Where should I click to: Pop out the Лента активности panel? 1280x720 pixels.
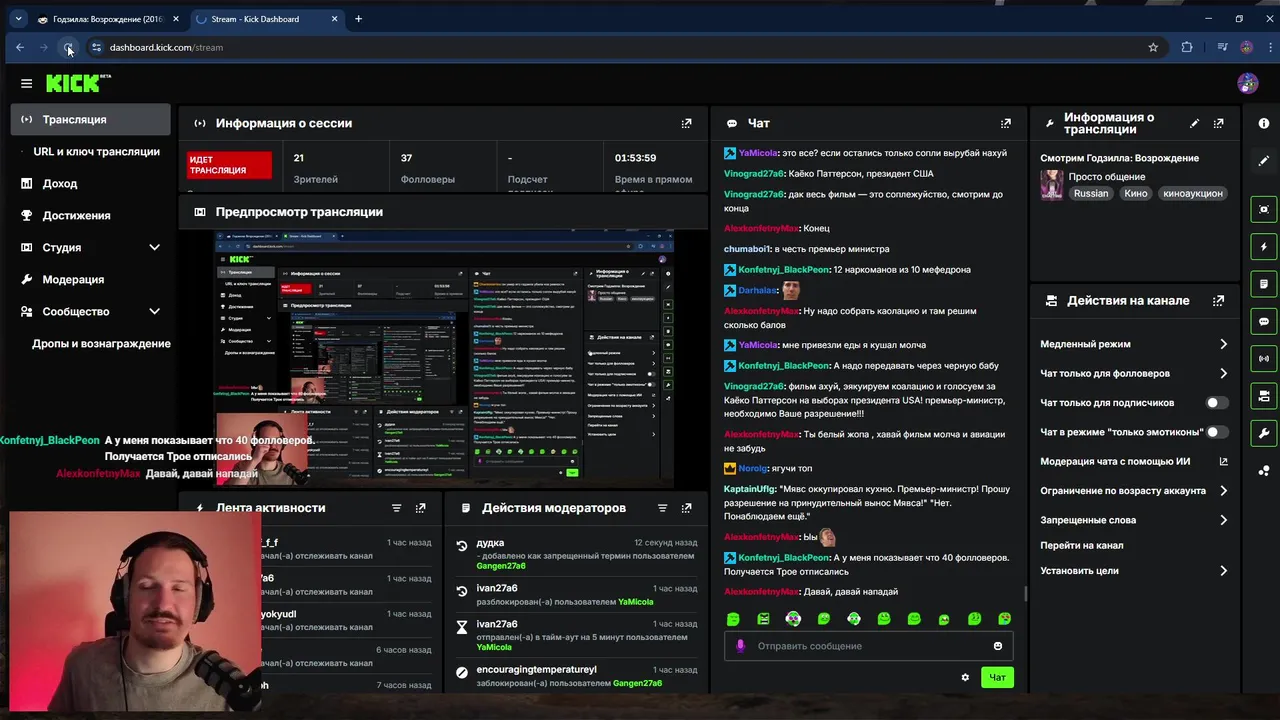(x=420, y=508)
